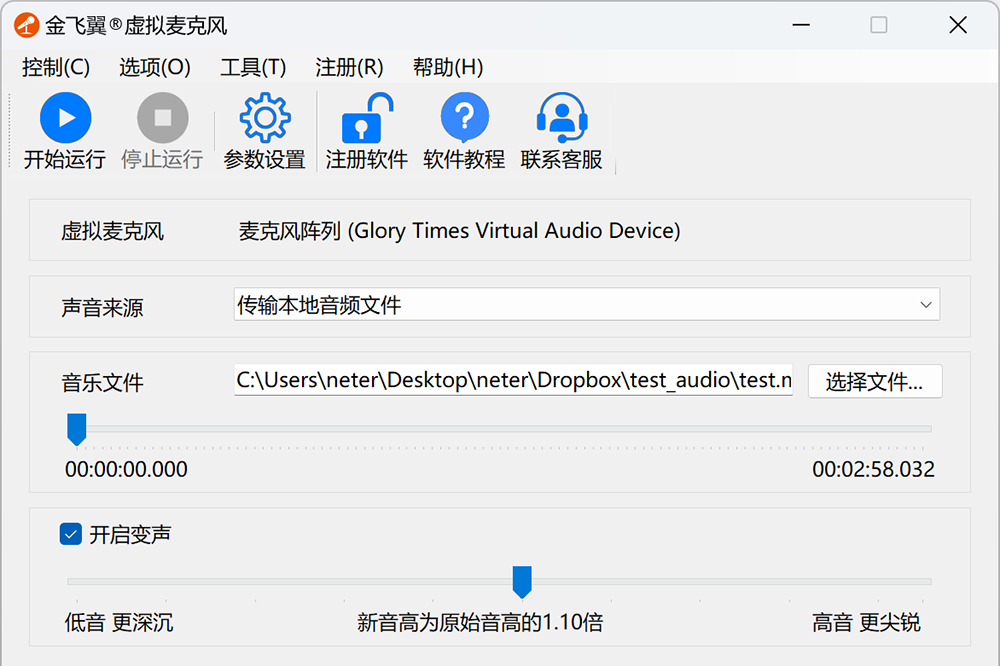Click the blue 开始运行 play icon

click(x=65, y=119)
